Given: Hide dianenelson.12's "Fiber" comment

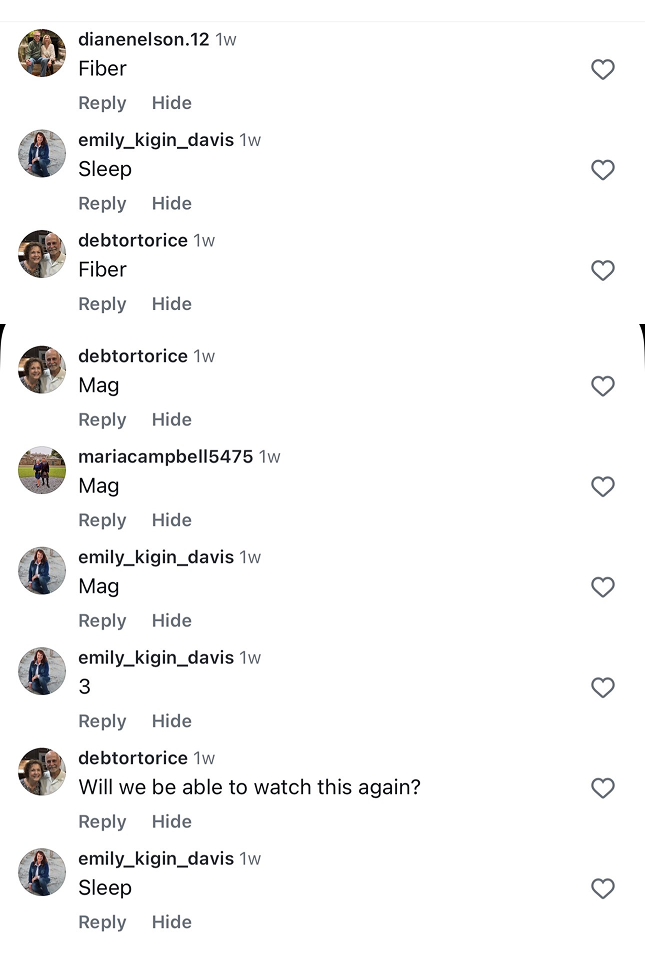Looking at the screenshot, I should point(171,103).
